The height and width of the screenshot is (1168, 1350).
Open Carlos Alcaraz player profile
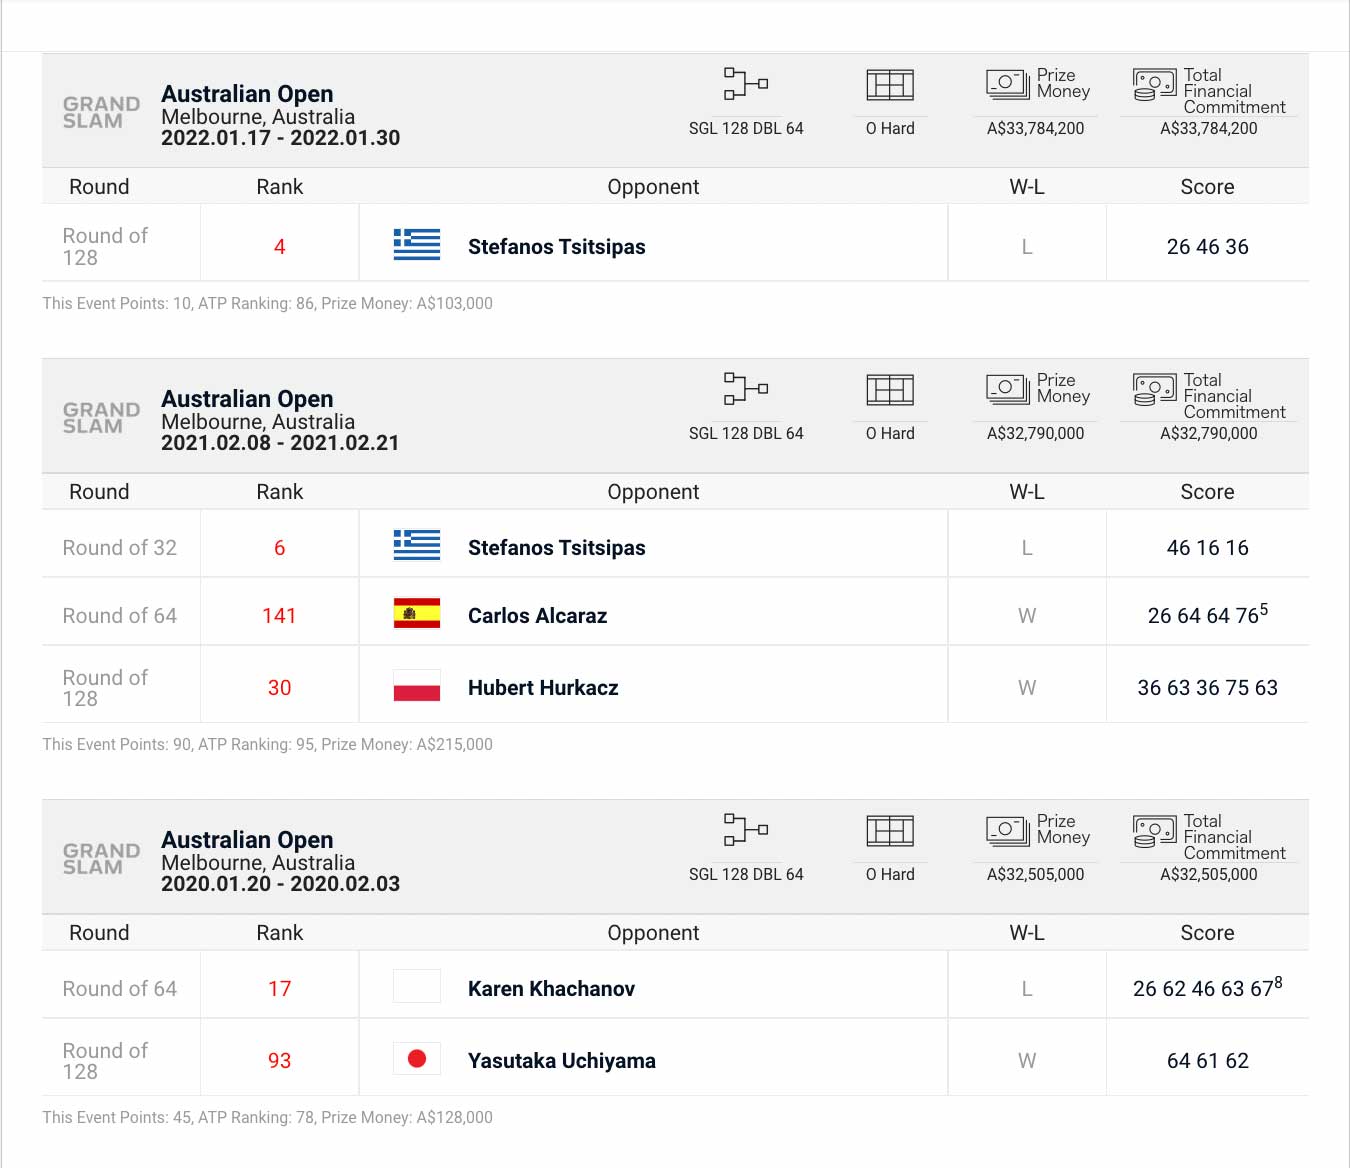[x=538, y=616]
